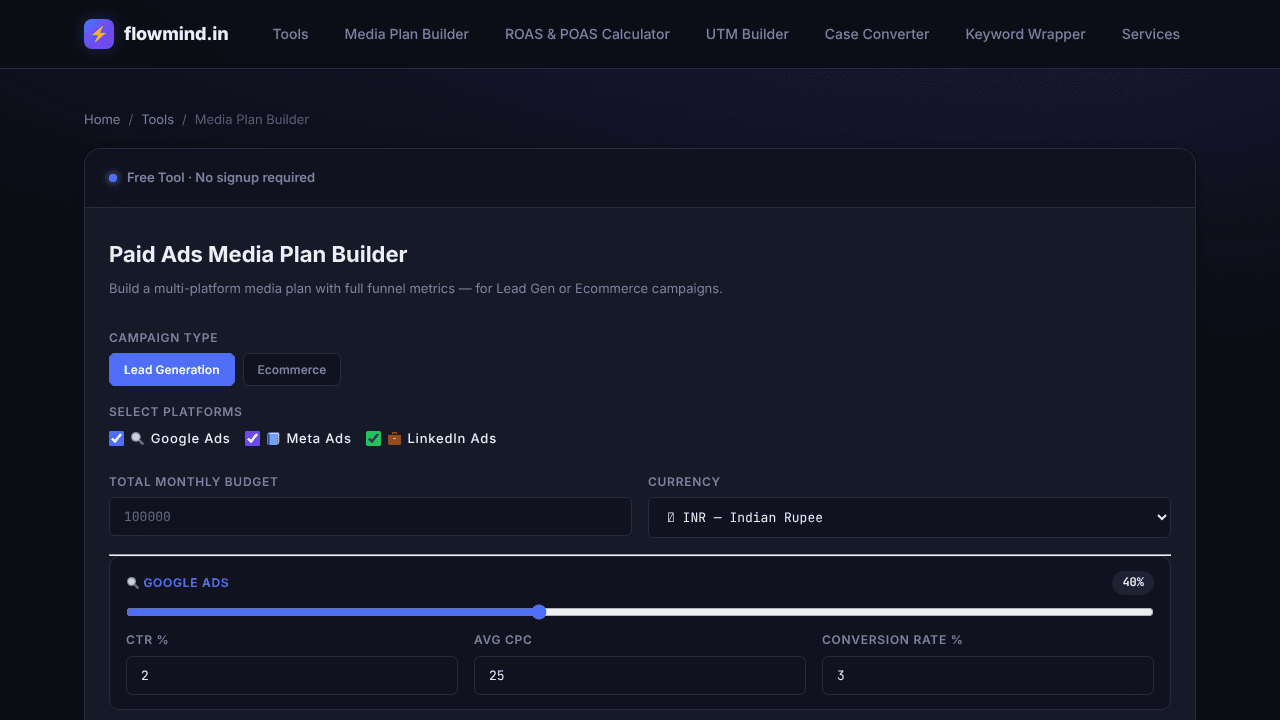Click the description text about full funnel metrics

pos(416,289)
